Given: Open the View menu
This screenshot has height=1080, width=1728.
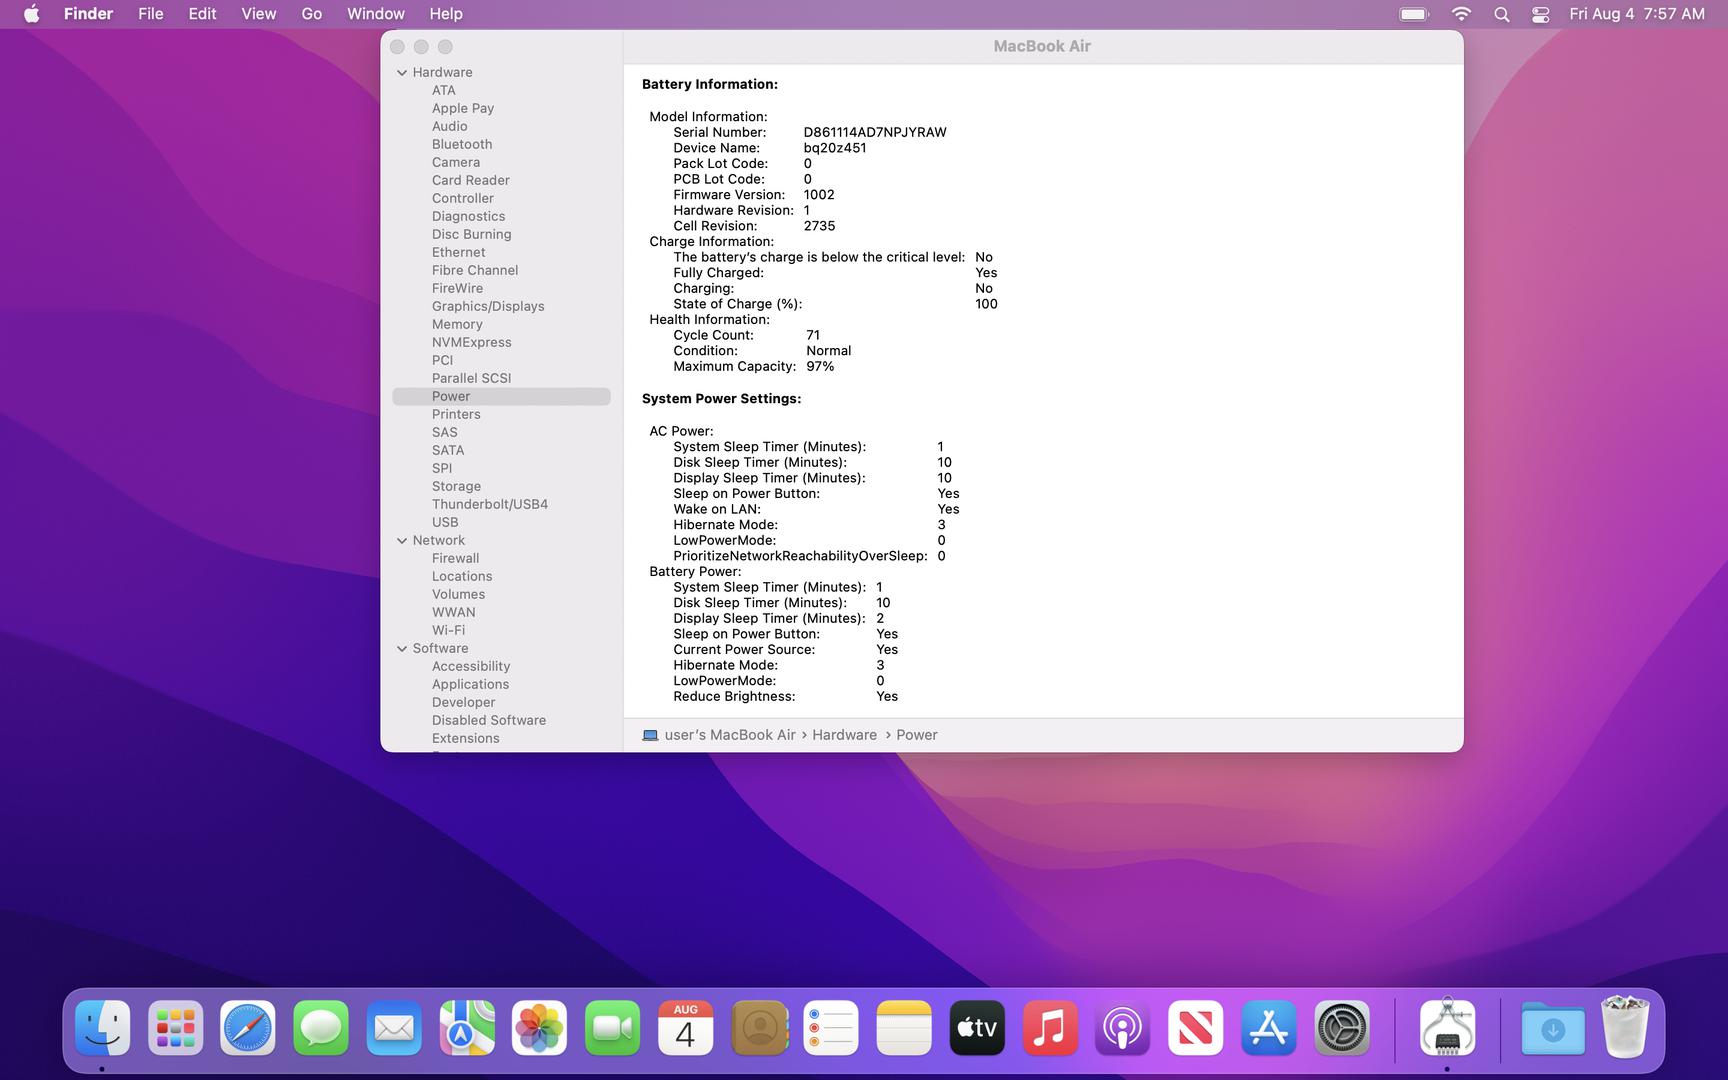Looking at the screenshot, I should [258, 14].
